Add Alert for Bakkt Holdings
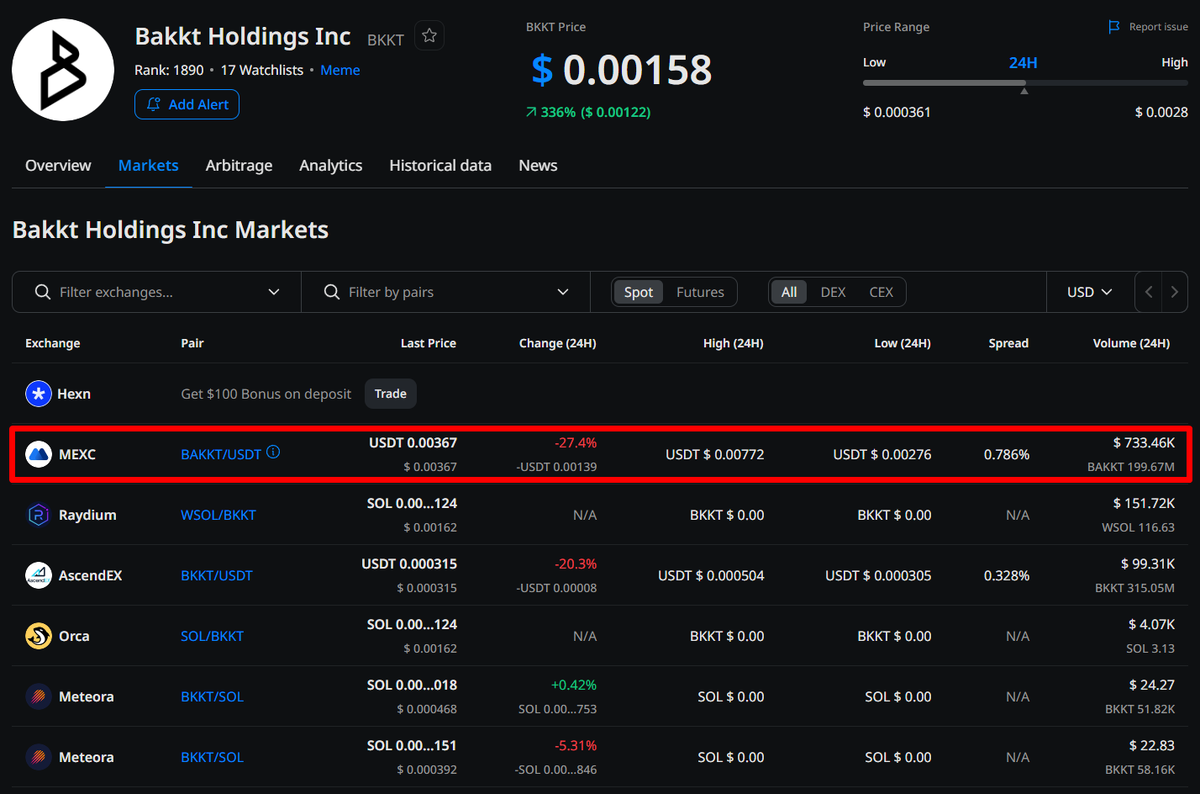Viewport: 1200px width, 794px height. (187, 104)
